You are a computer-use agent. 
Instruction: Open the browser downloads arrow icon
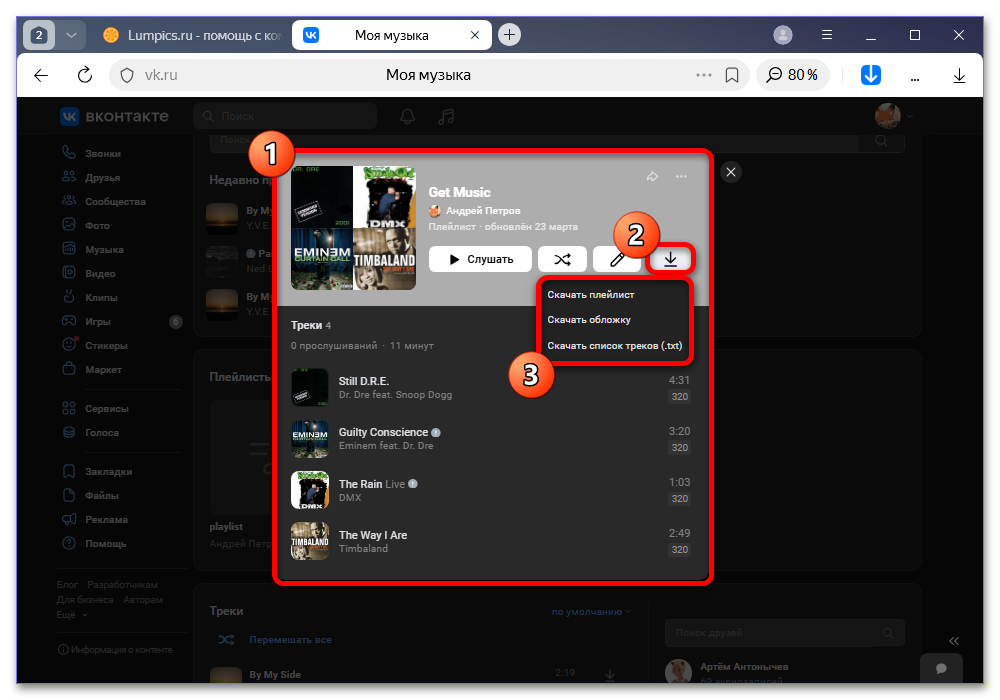(959, 76)
